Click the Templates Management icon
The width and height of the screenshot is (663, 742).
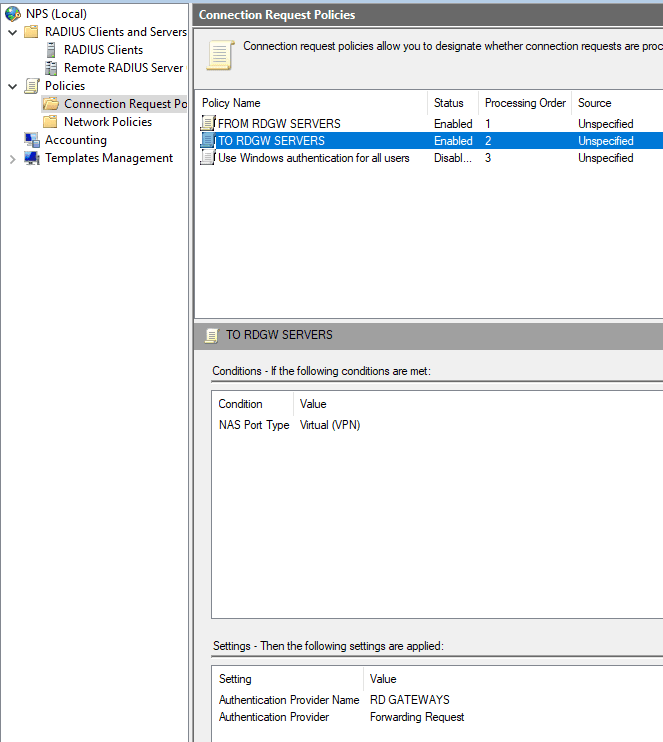[x=32, y=158]
